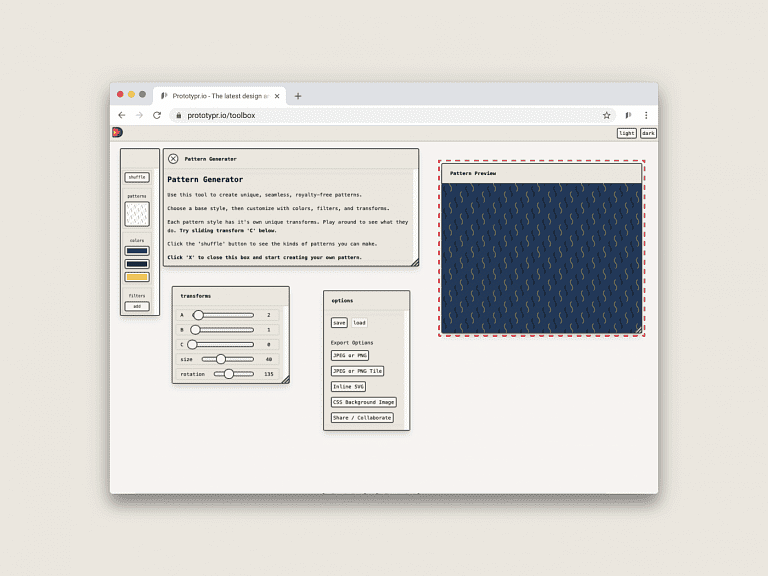The width and height of the screenshot is (768, 576).
Task: Click the save button in options
Action: (x=339, y=323)
